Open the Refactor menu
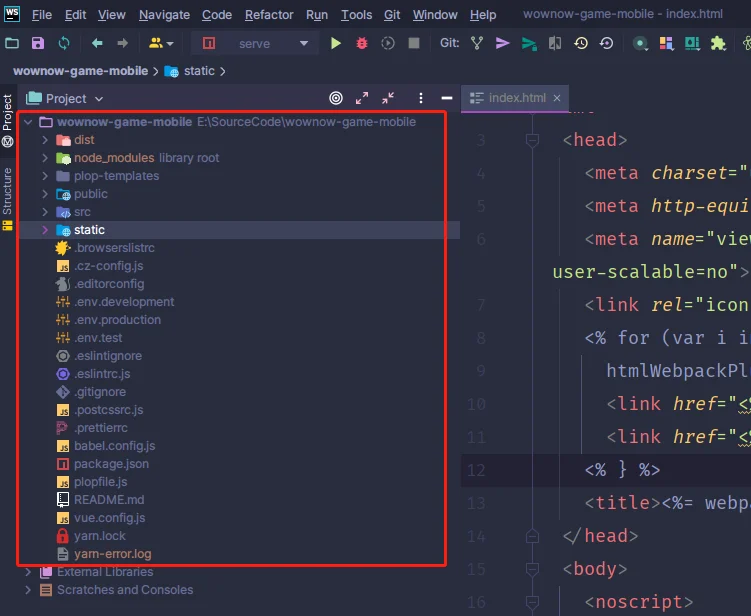Image resolution: width=751 pixels, height=616 pixels. 269,15
